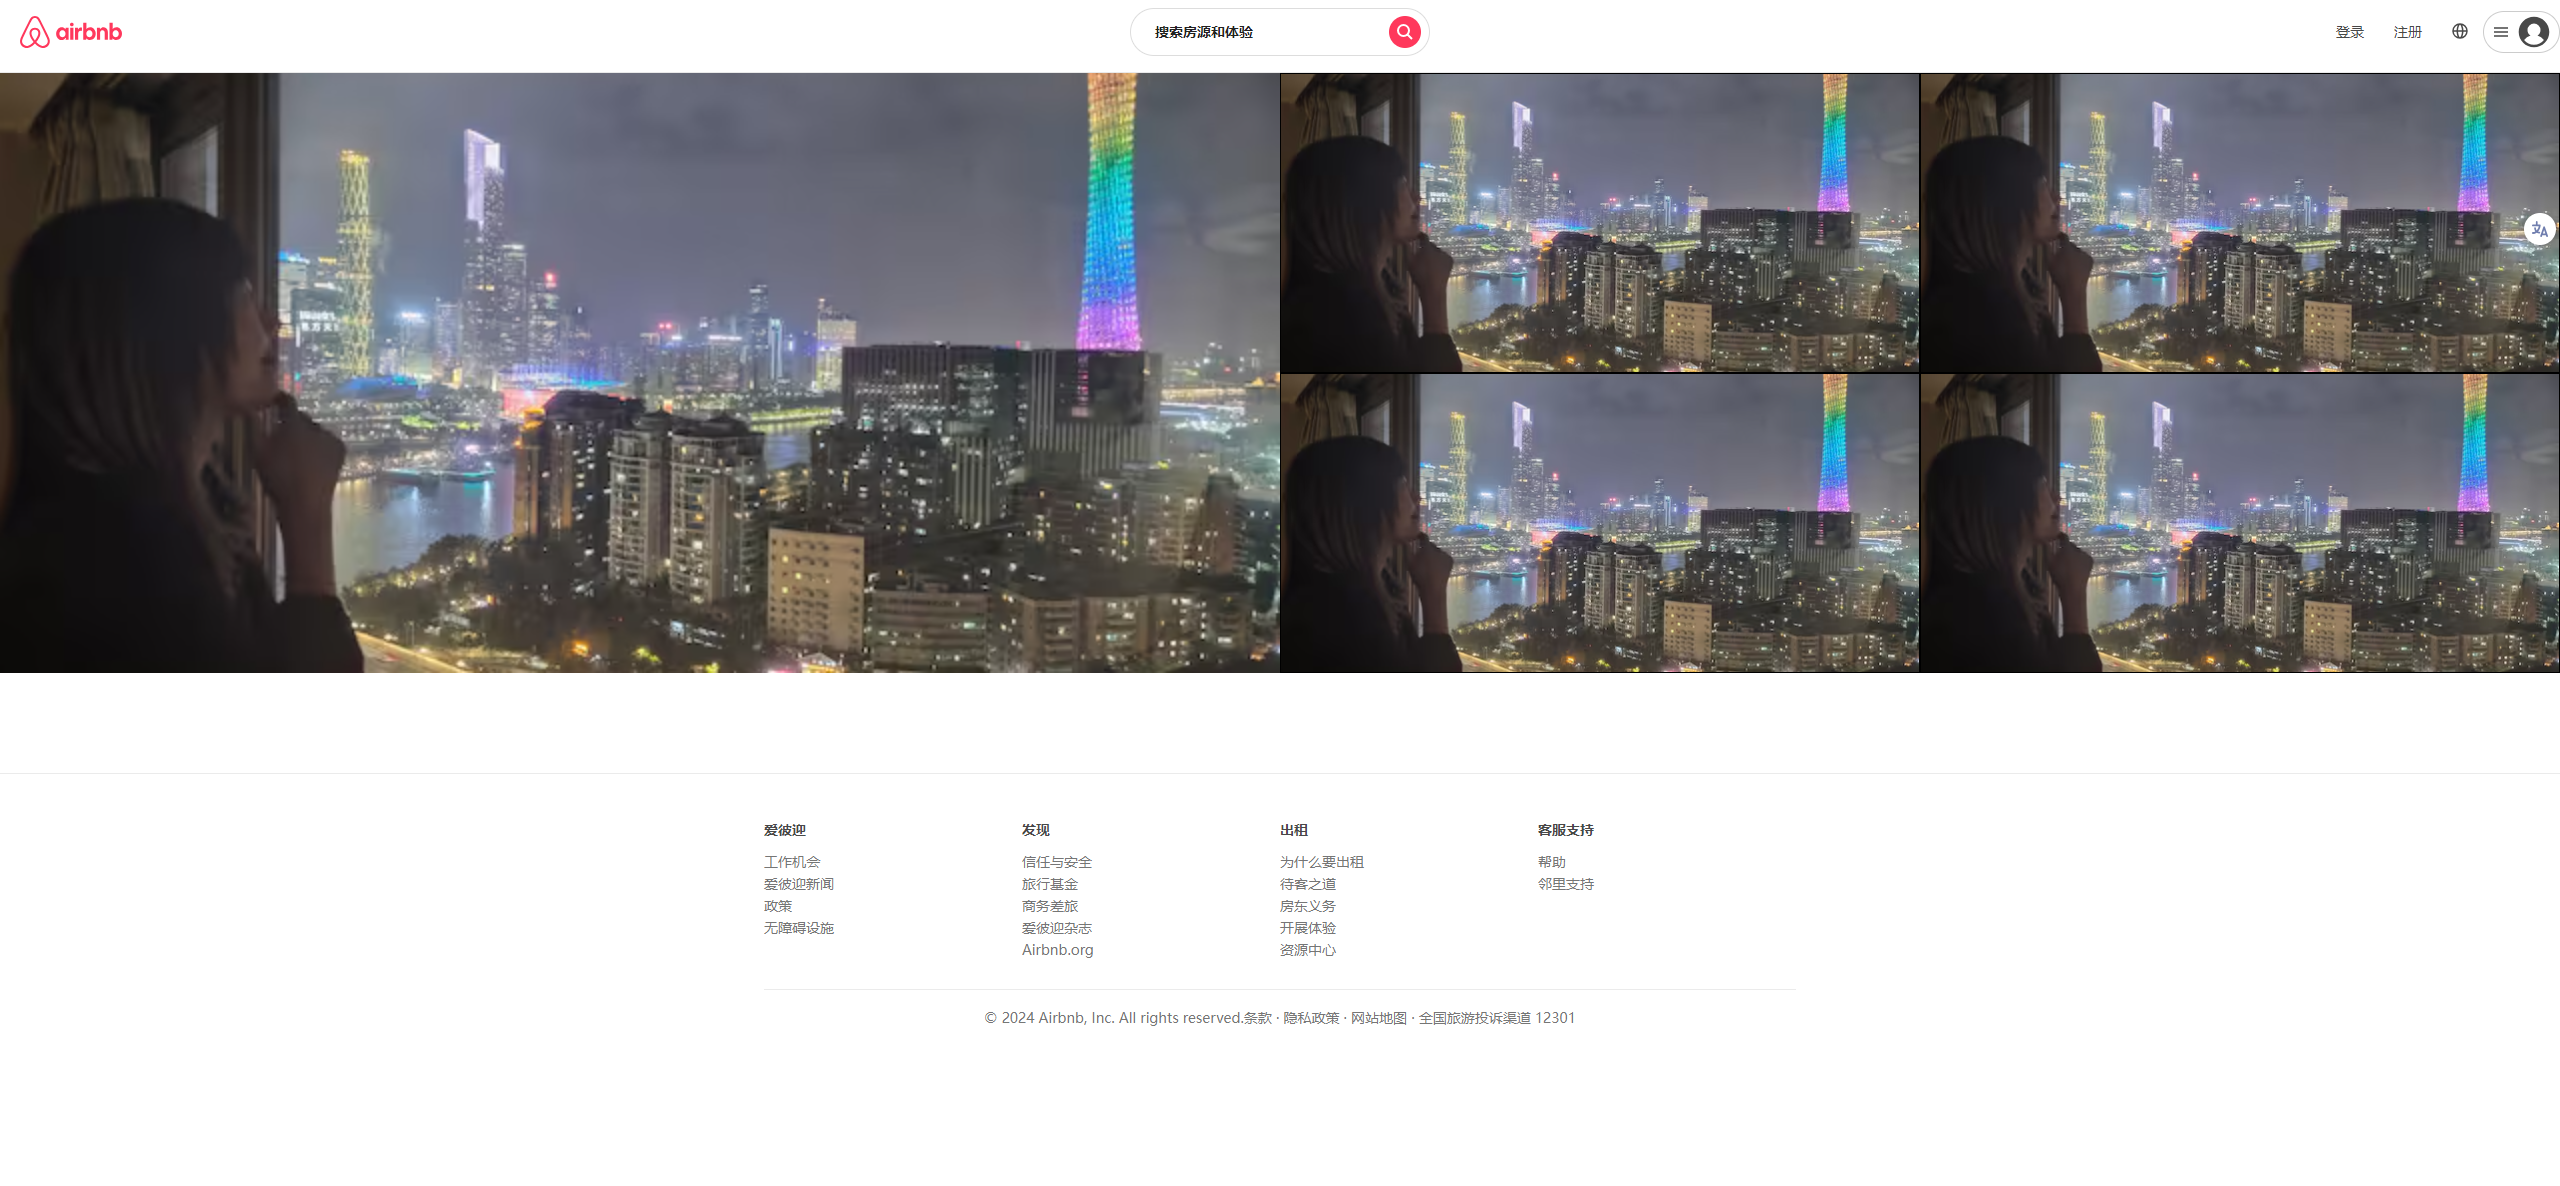
Task: Click the 帮助 help link
Action: tap(1551, 862)
